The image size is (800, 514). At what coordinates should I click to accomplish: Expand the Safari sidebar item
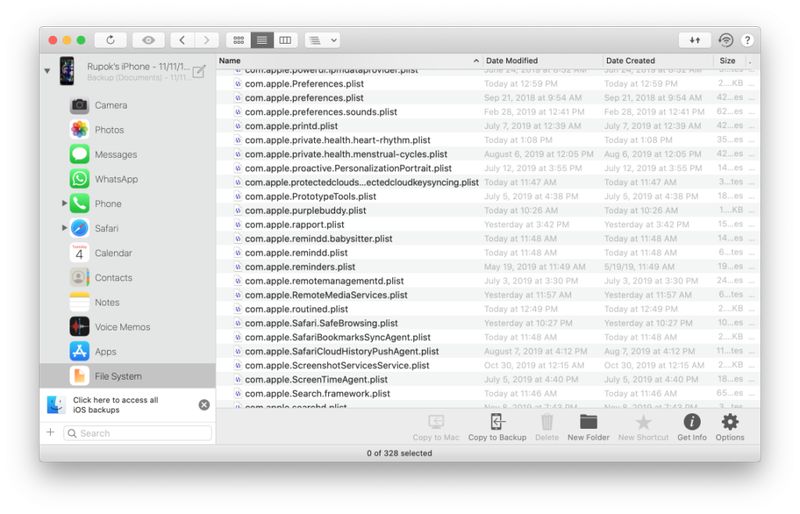pos(64,228)
